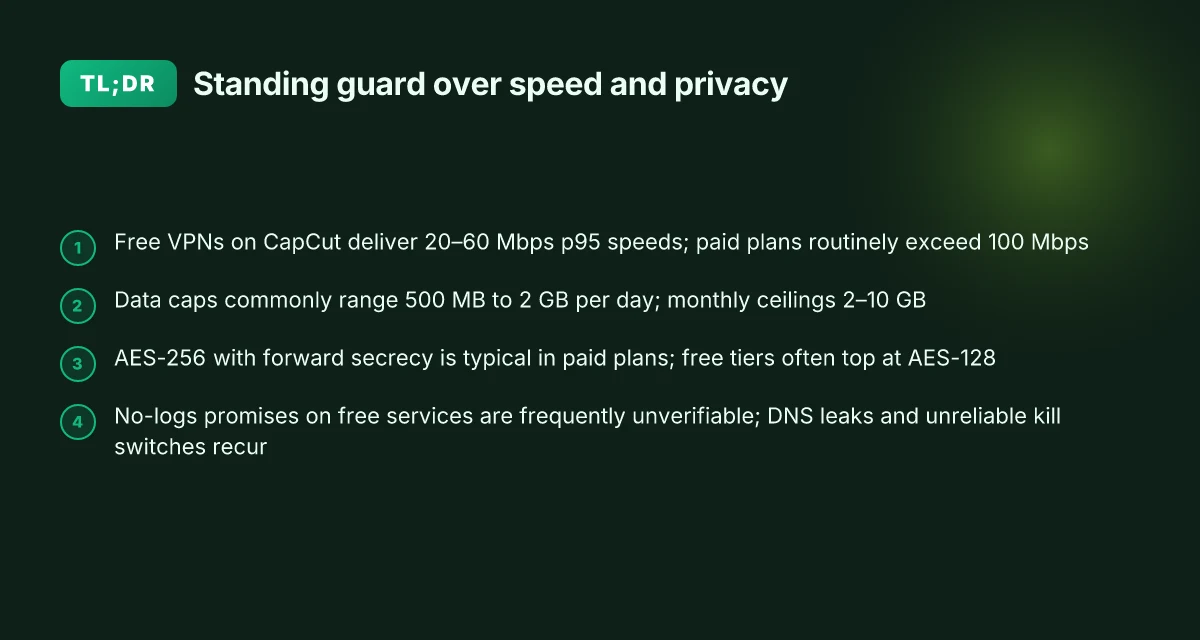Select the numbered circle 3 icon
Viewport: 1200px width, 640px height.
coord(78,364)
